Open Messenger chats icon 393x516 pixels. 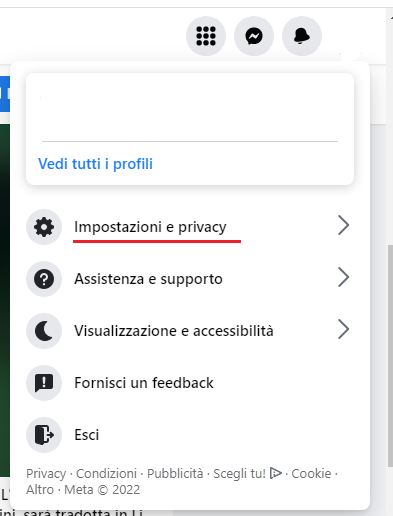point(254,36)
